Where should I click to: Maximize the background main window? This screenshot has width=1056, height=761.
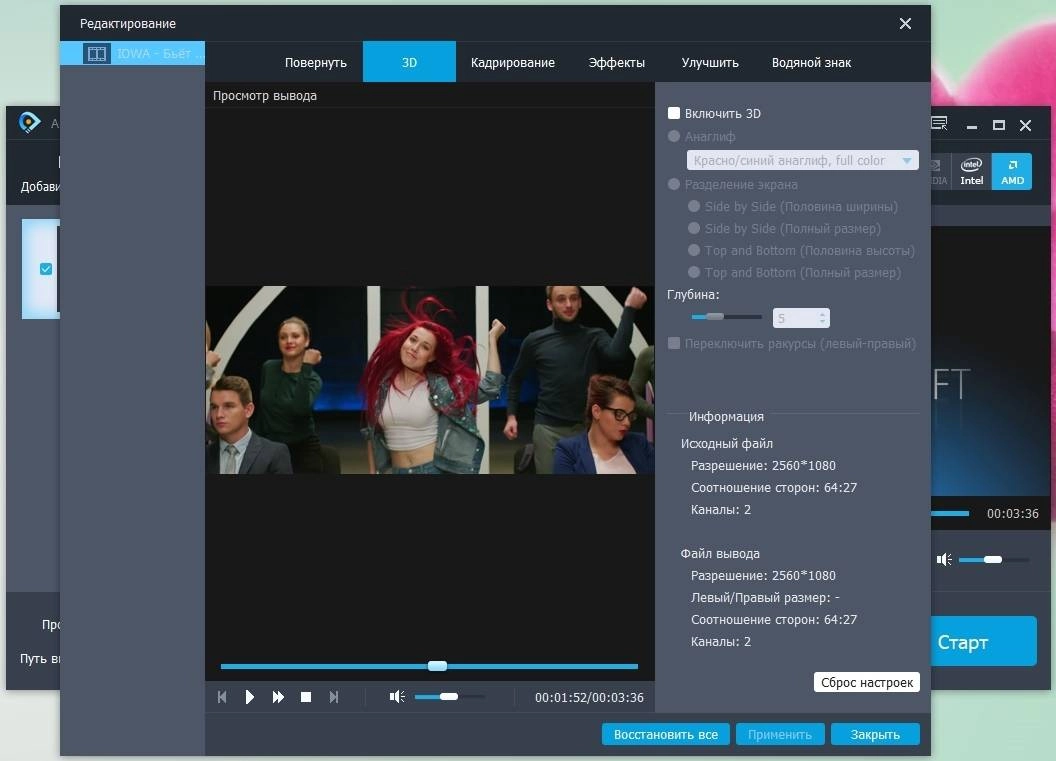point(999,125)
